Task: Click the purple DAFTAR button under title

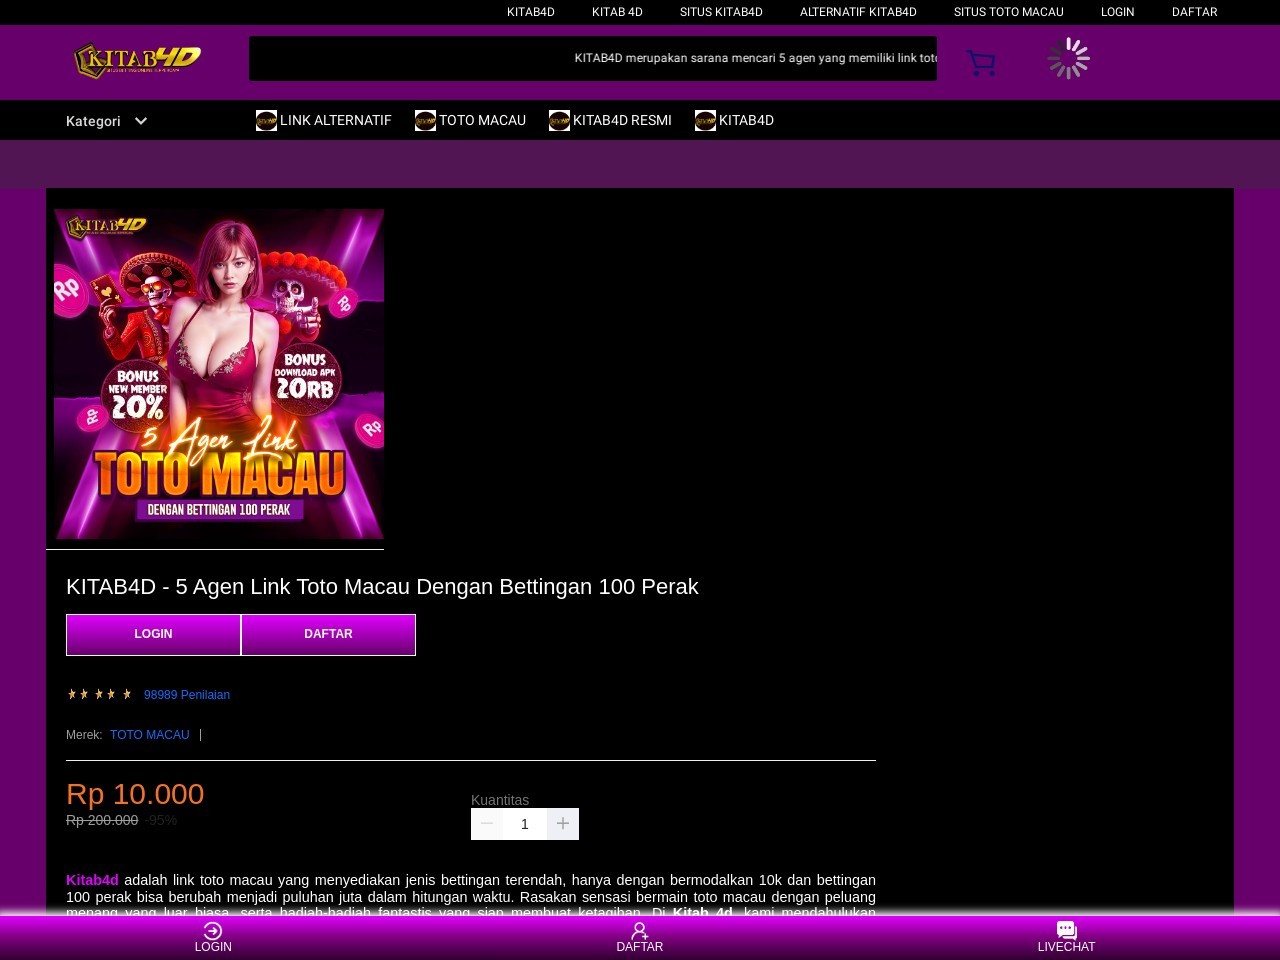Action: 328,635
